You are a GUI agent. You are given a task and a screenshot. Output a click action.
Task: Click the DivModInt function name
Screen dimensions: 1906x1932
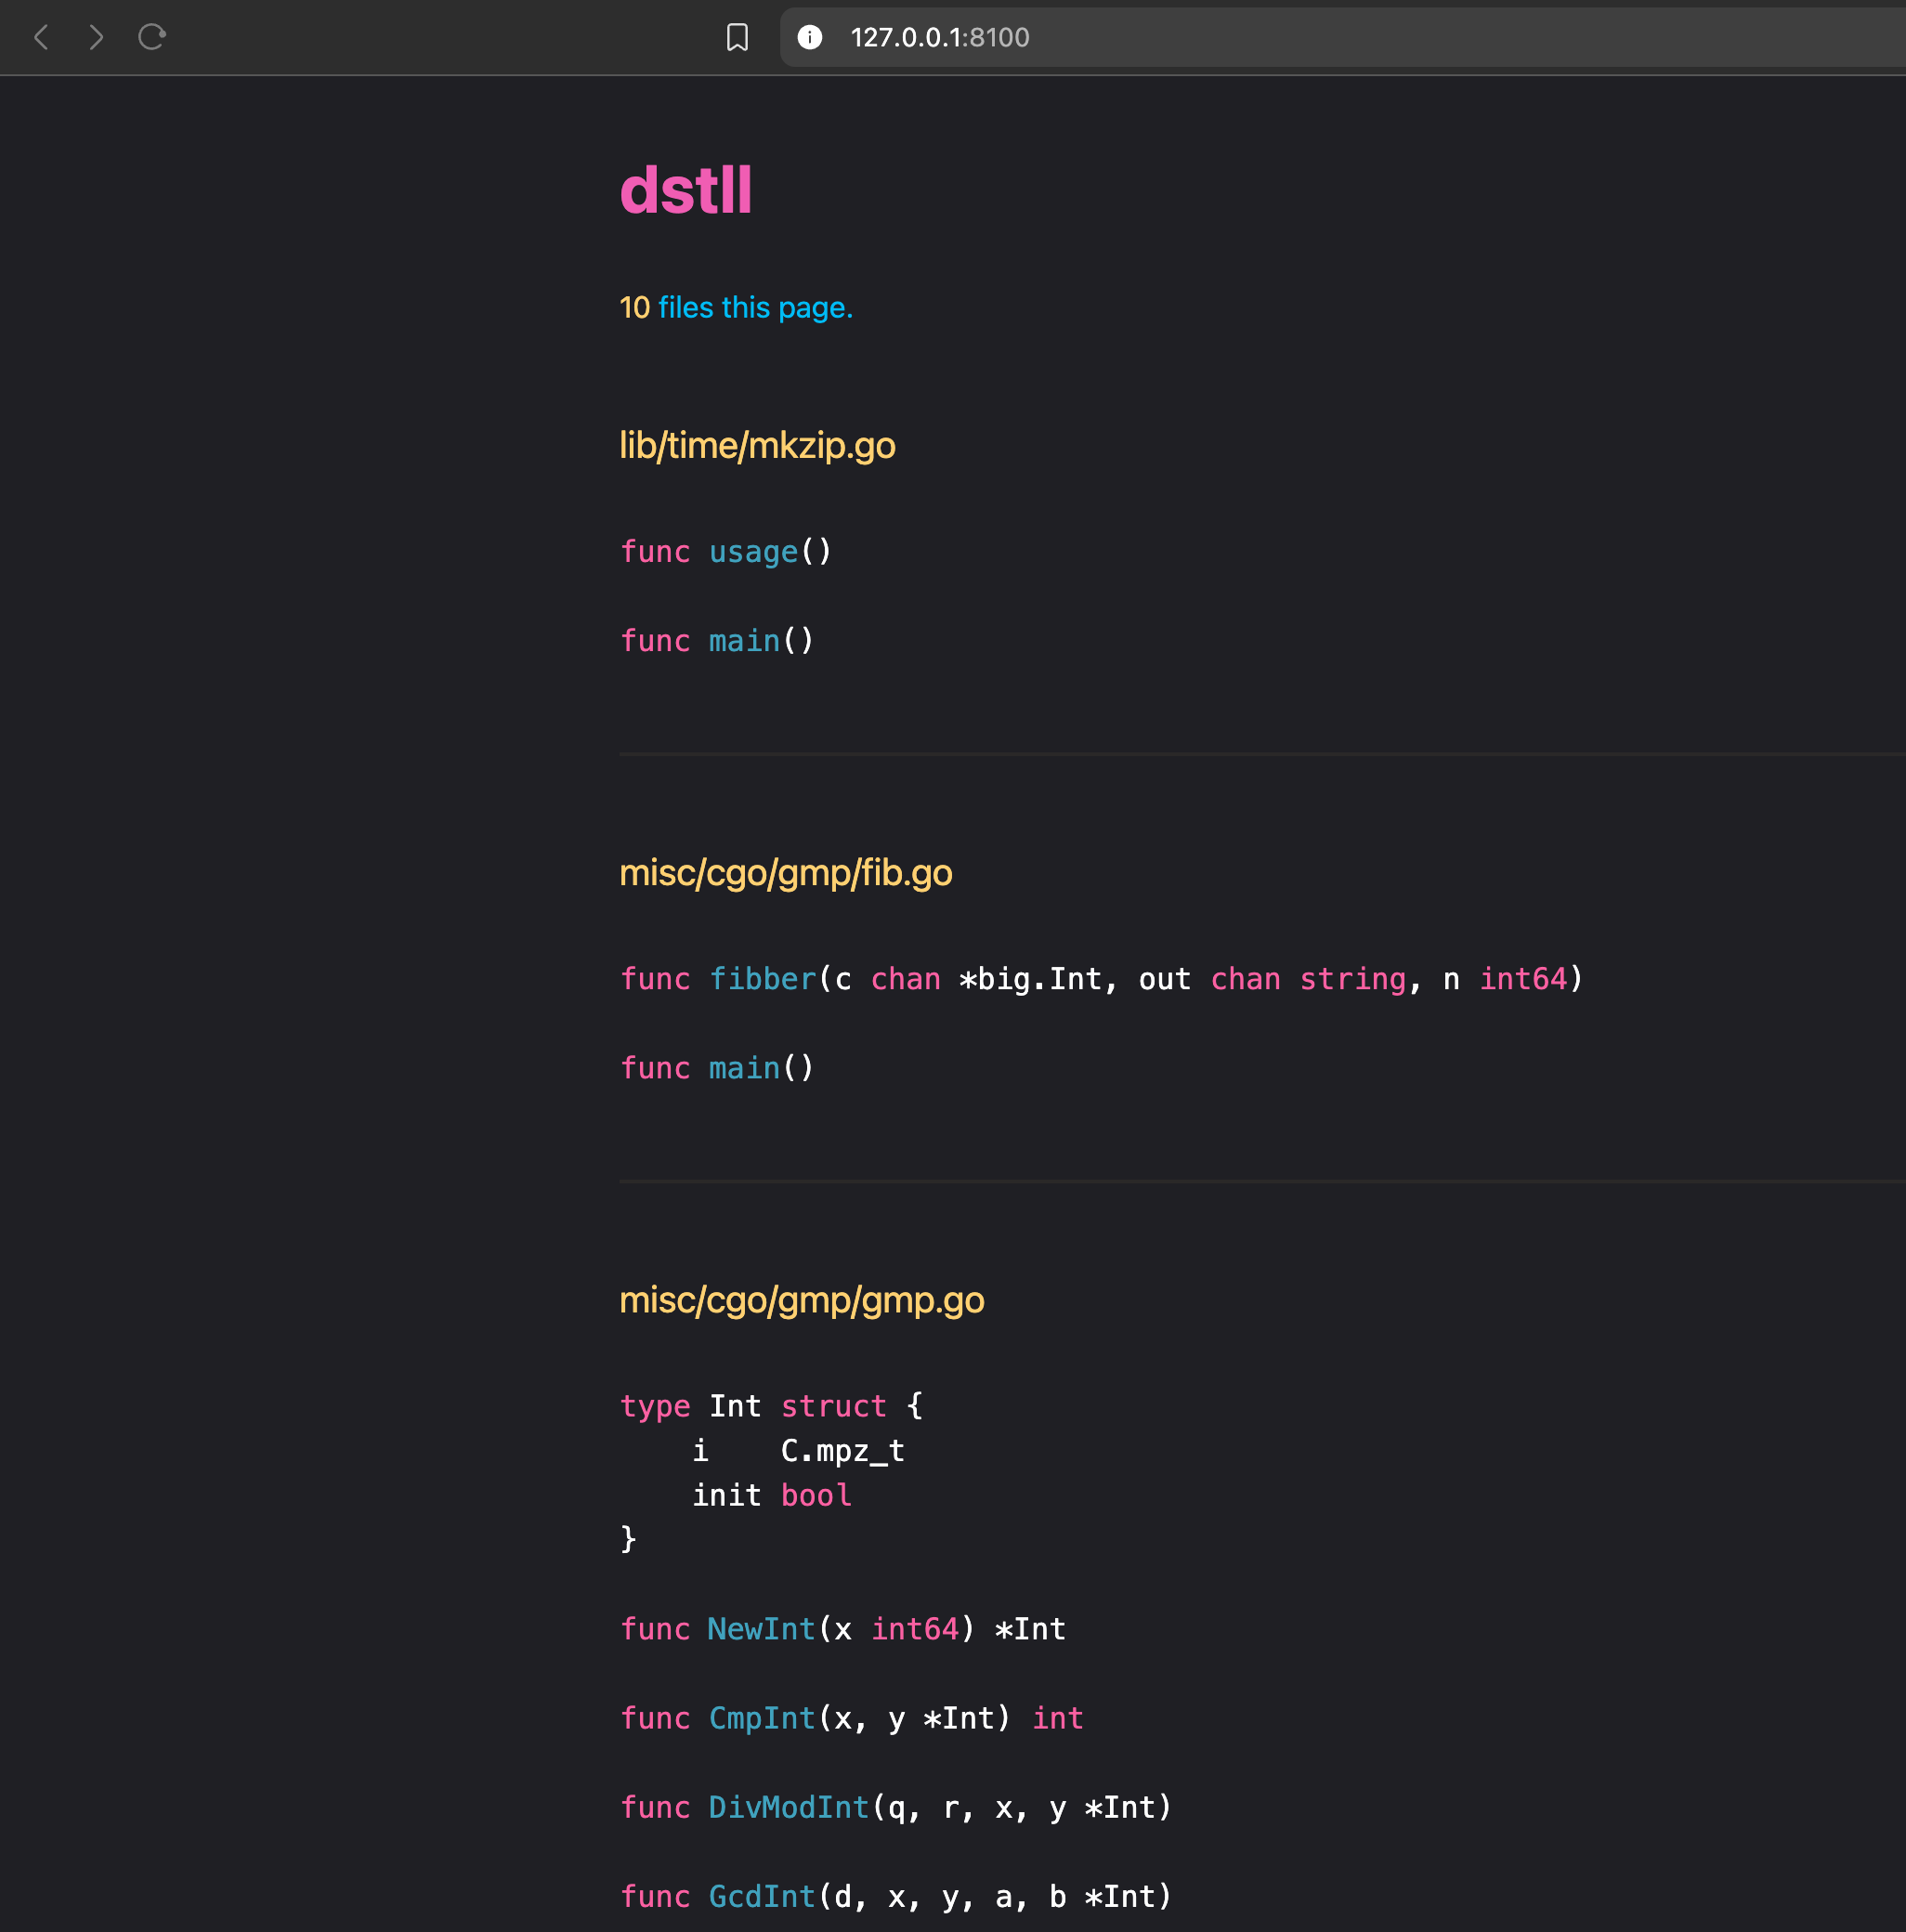click(788, 1807)
